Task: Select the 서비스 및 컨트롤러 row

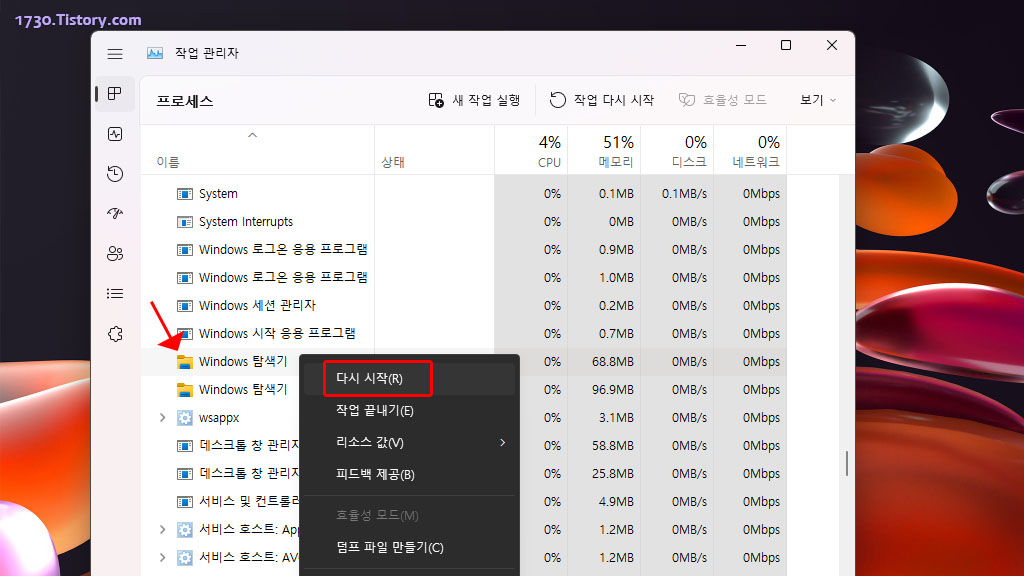Action: point(464,502)
